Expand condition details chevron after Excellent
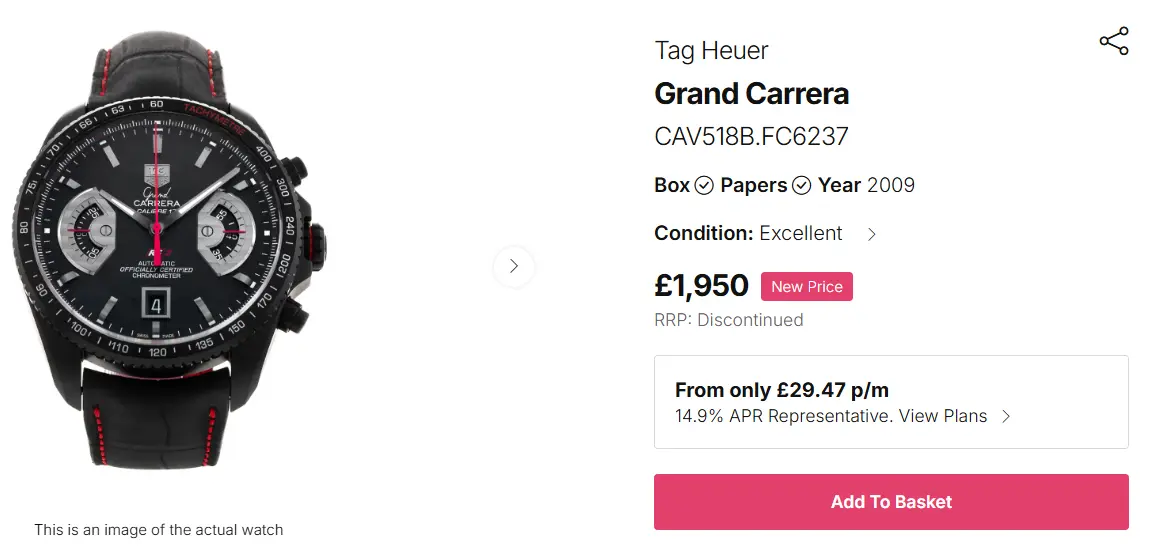This screenshot has height=550, width=1156. coord(871,234)
